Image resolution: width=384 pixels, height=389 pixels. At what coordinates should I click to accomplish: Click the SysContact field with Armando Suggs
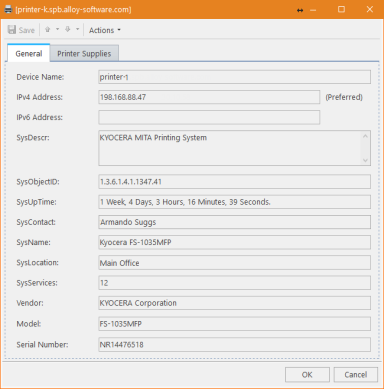point(234,222)
